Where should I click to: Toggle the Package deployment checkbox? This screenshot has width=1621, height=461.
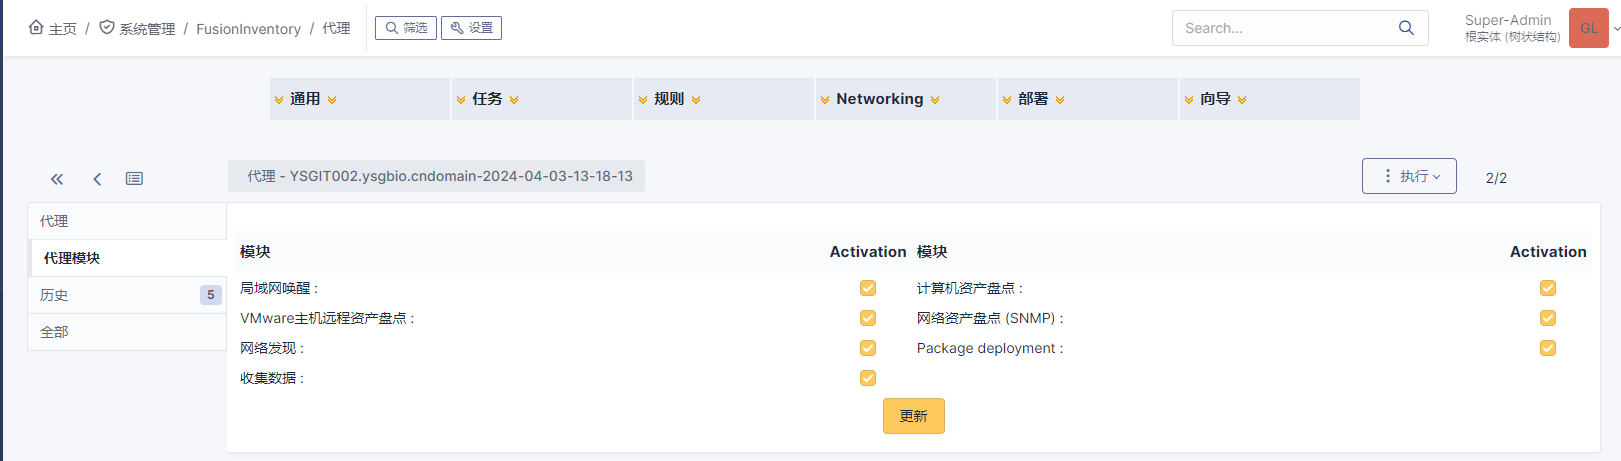pyautogui.click(x=1548, y=348)
